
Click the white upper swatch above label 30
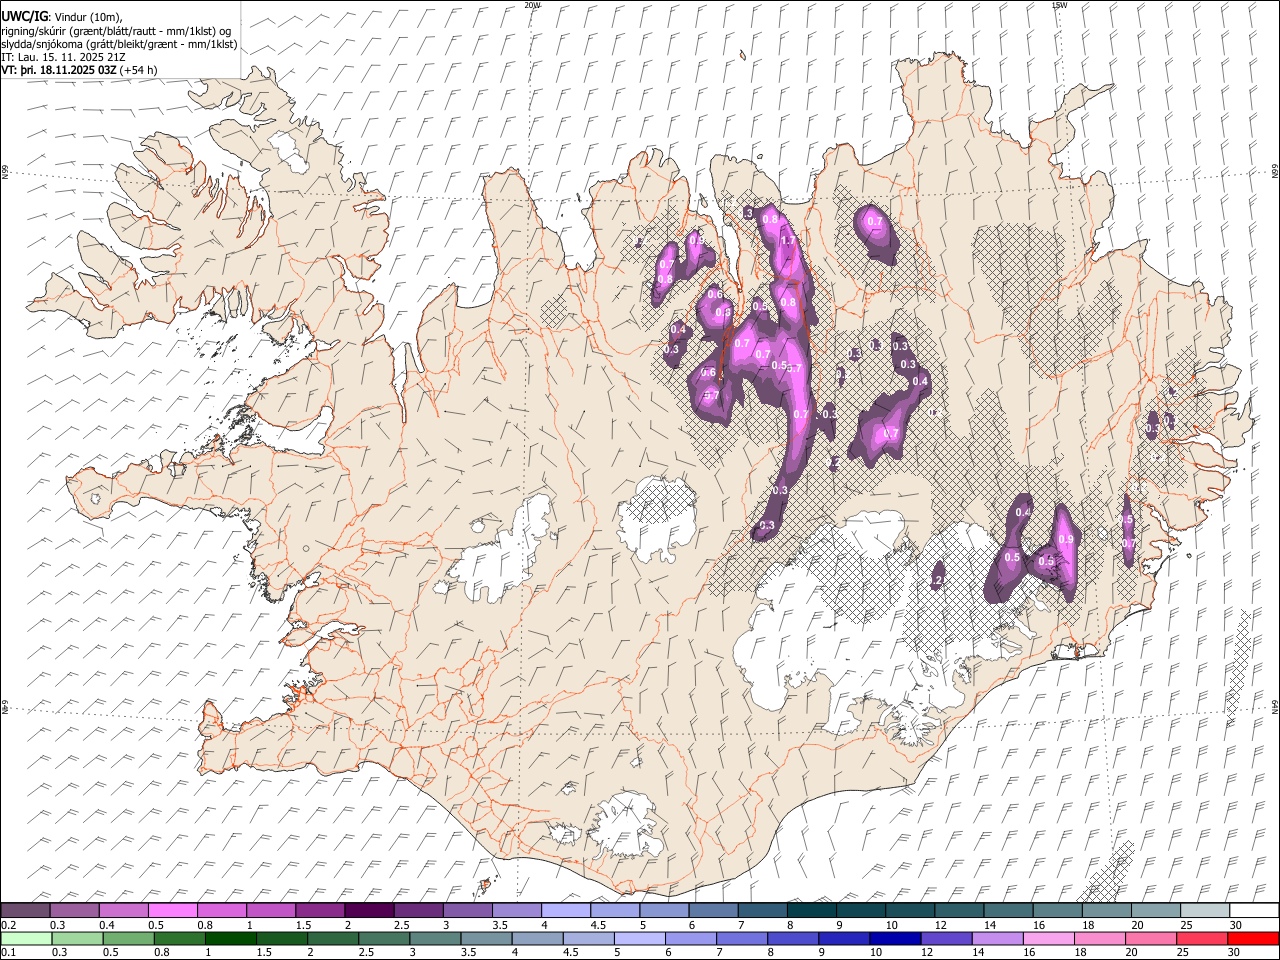click(1254, 910)
